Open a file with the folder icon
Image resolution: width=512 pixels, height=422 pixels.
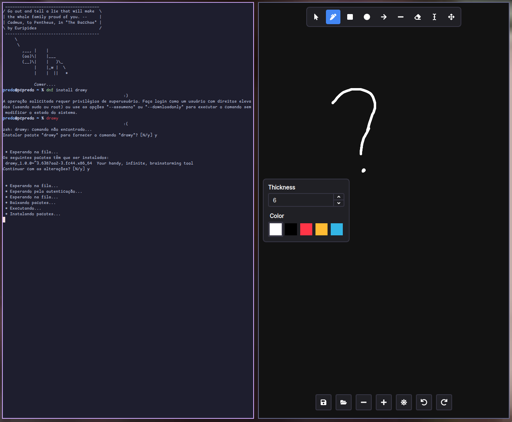click(343, 402)
